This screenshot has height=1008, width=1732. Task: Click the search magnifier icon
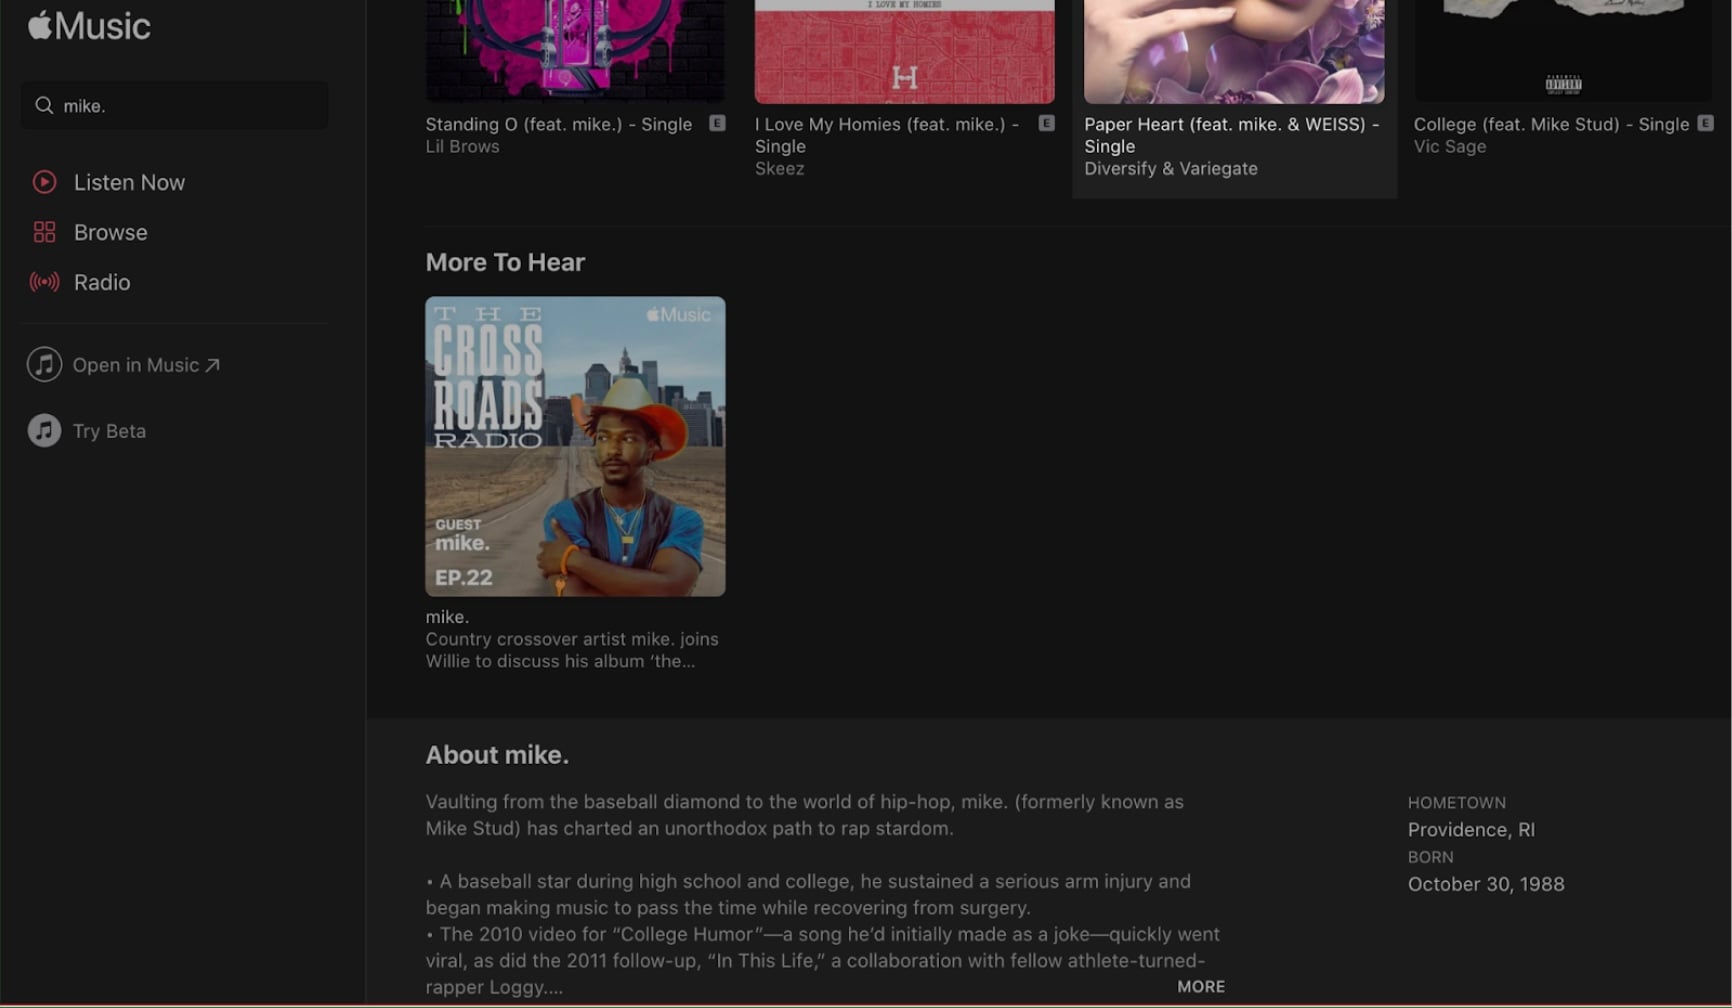(44, 105)
